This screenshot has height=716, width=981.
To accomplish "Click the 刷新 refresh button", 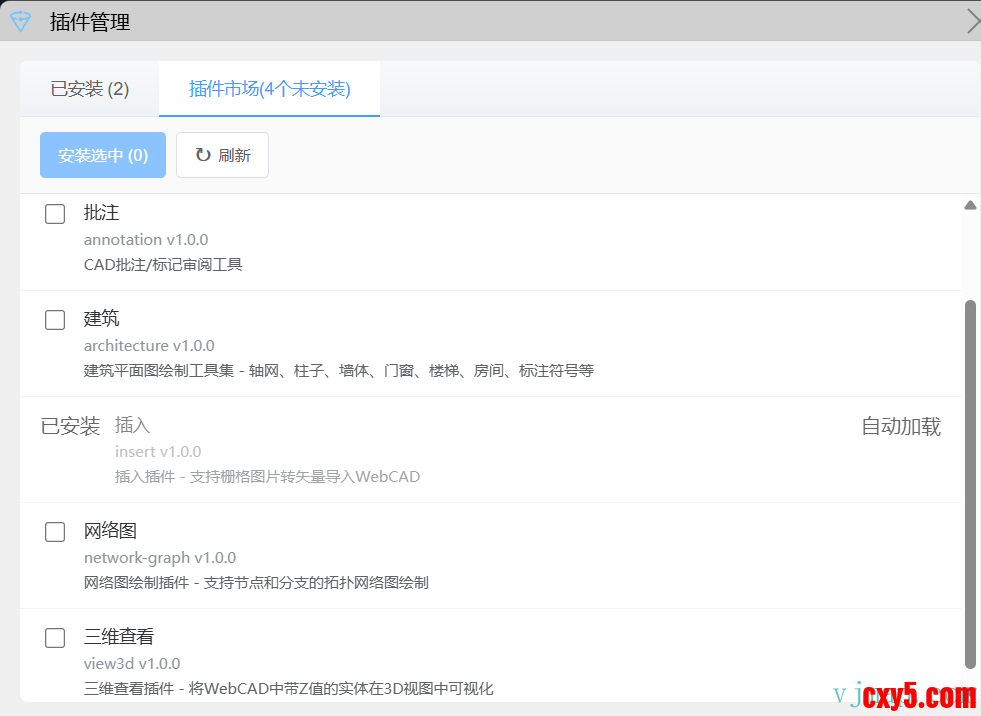I will click(222, 155).
